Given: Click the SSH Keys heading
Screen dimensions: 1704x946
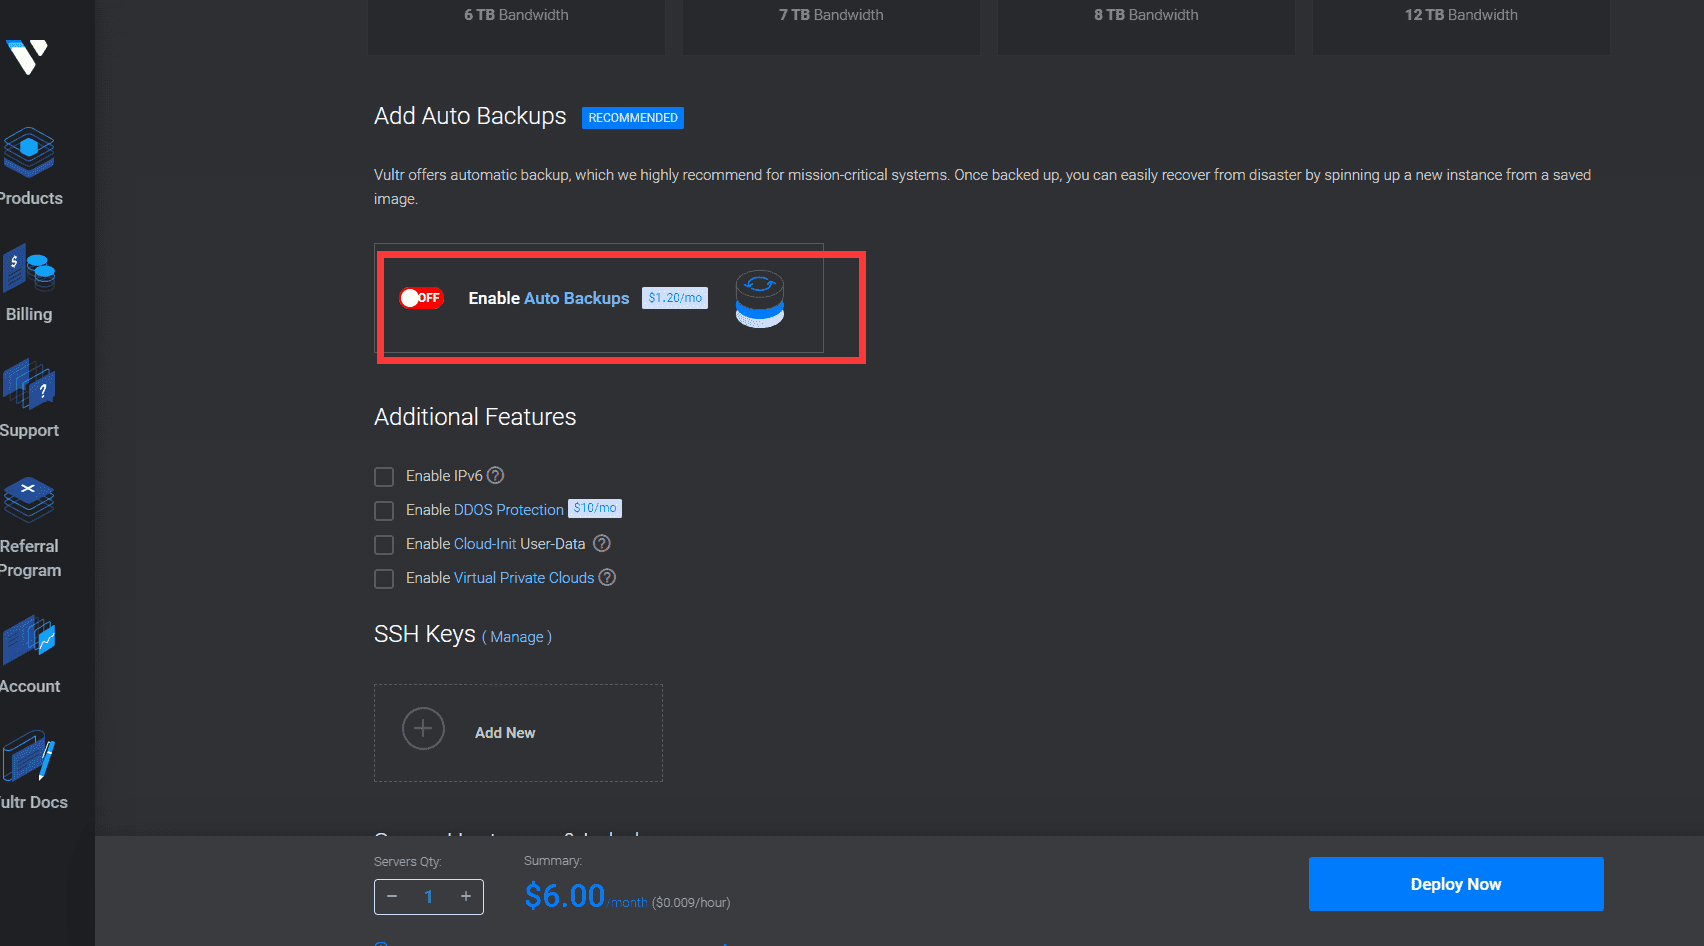Looking at the screenshot, I should coord(425,634).
